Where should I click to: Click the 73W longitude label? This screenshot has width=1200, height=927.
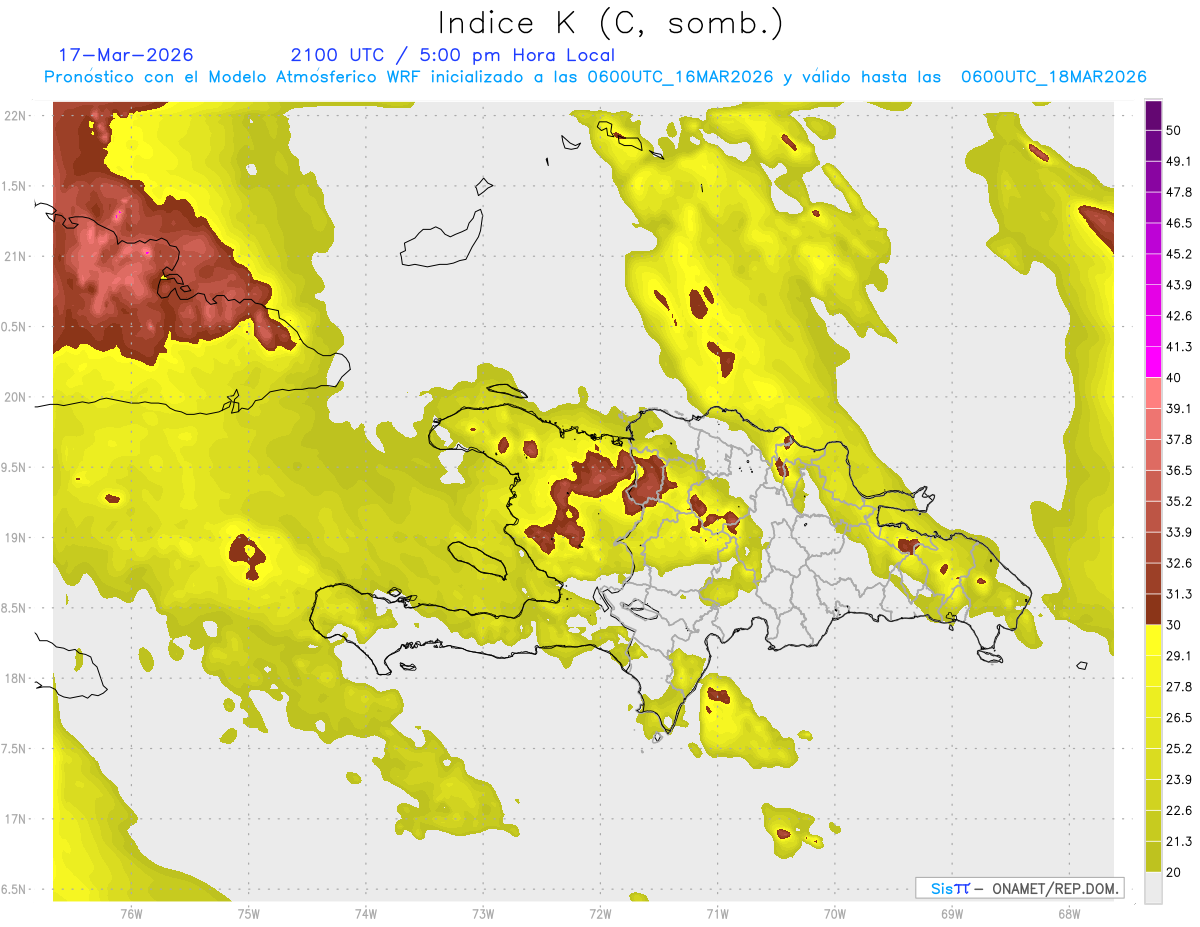(x=483, y=914)
